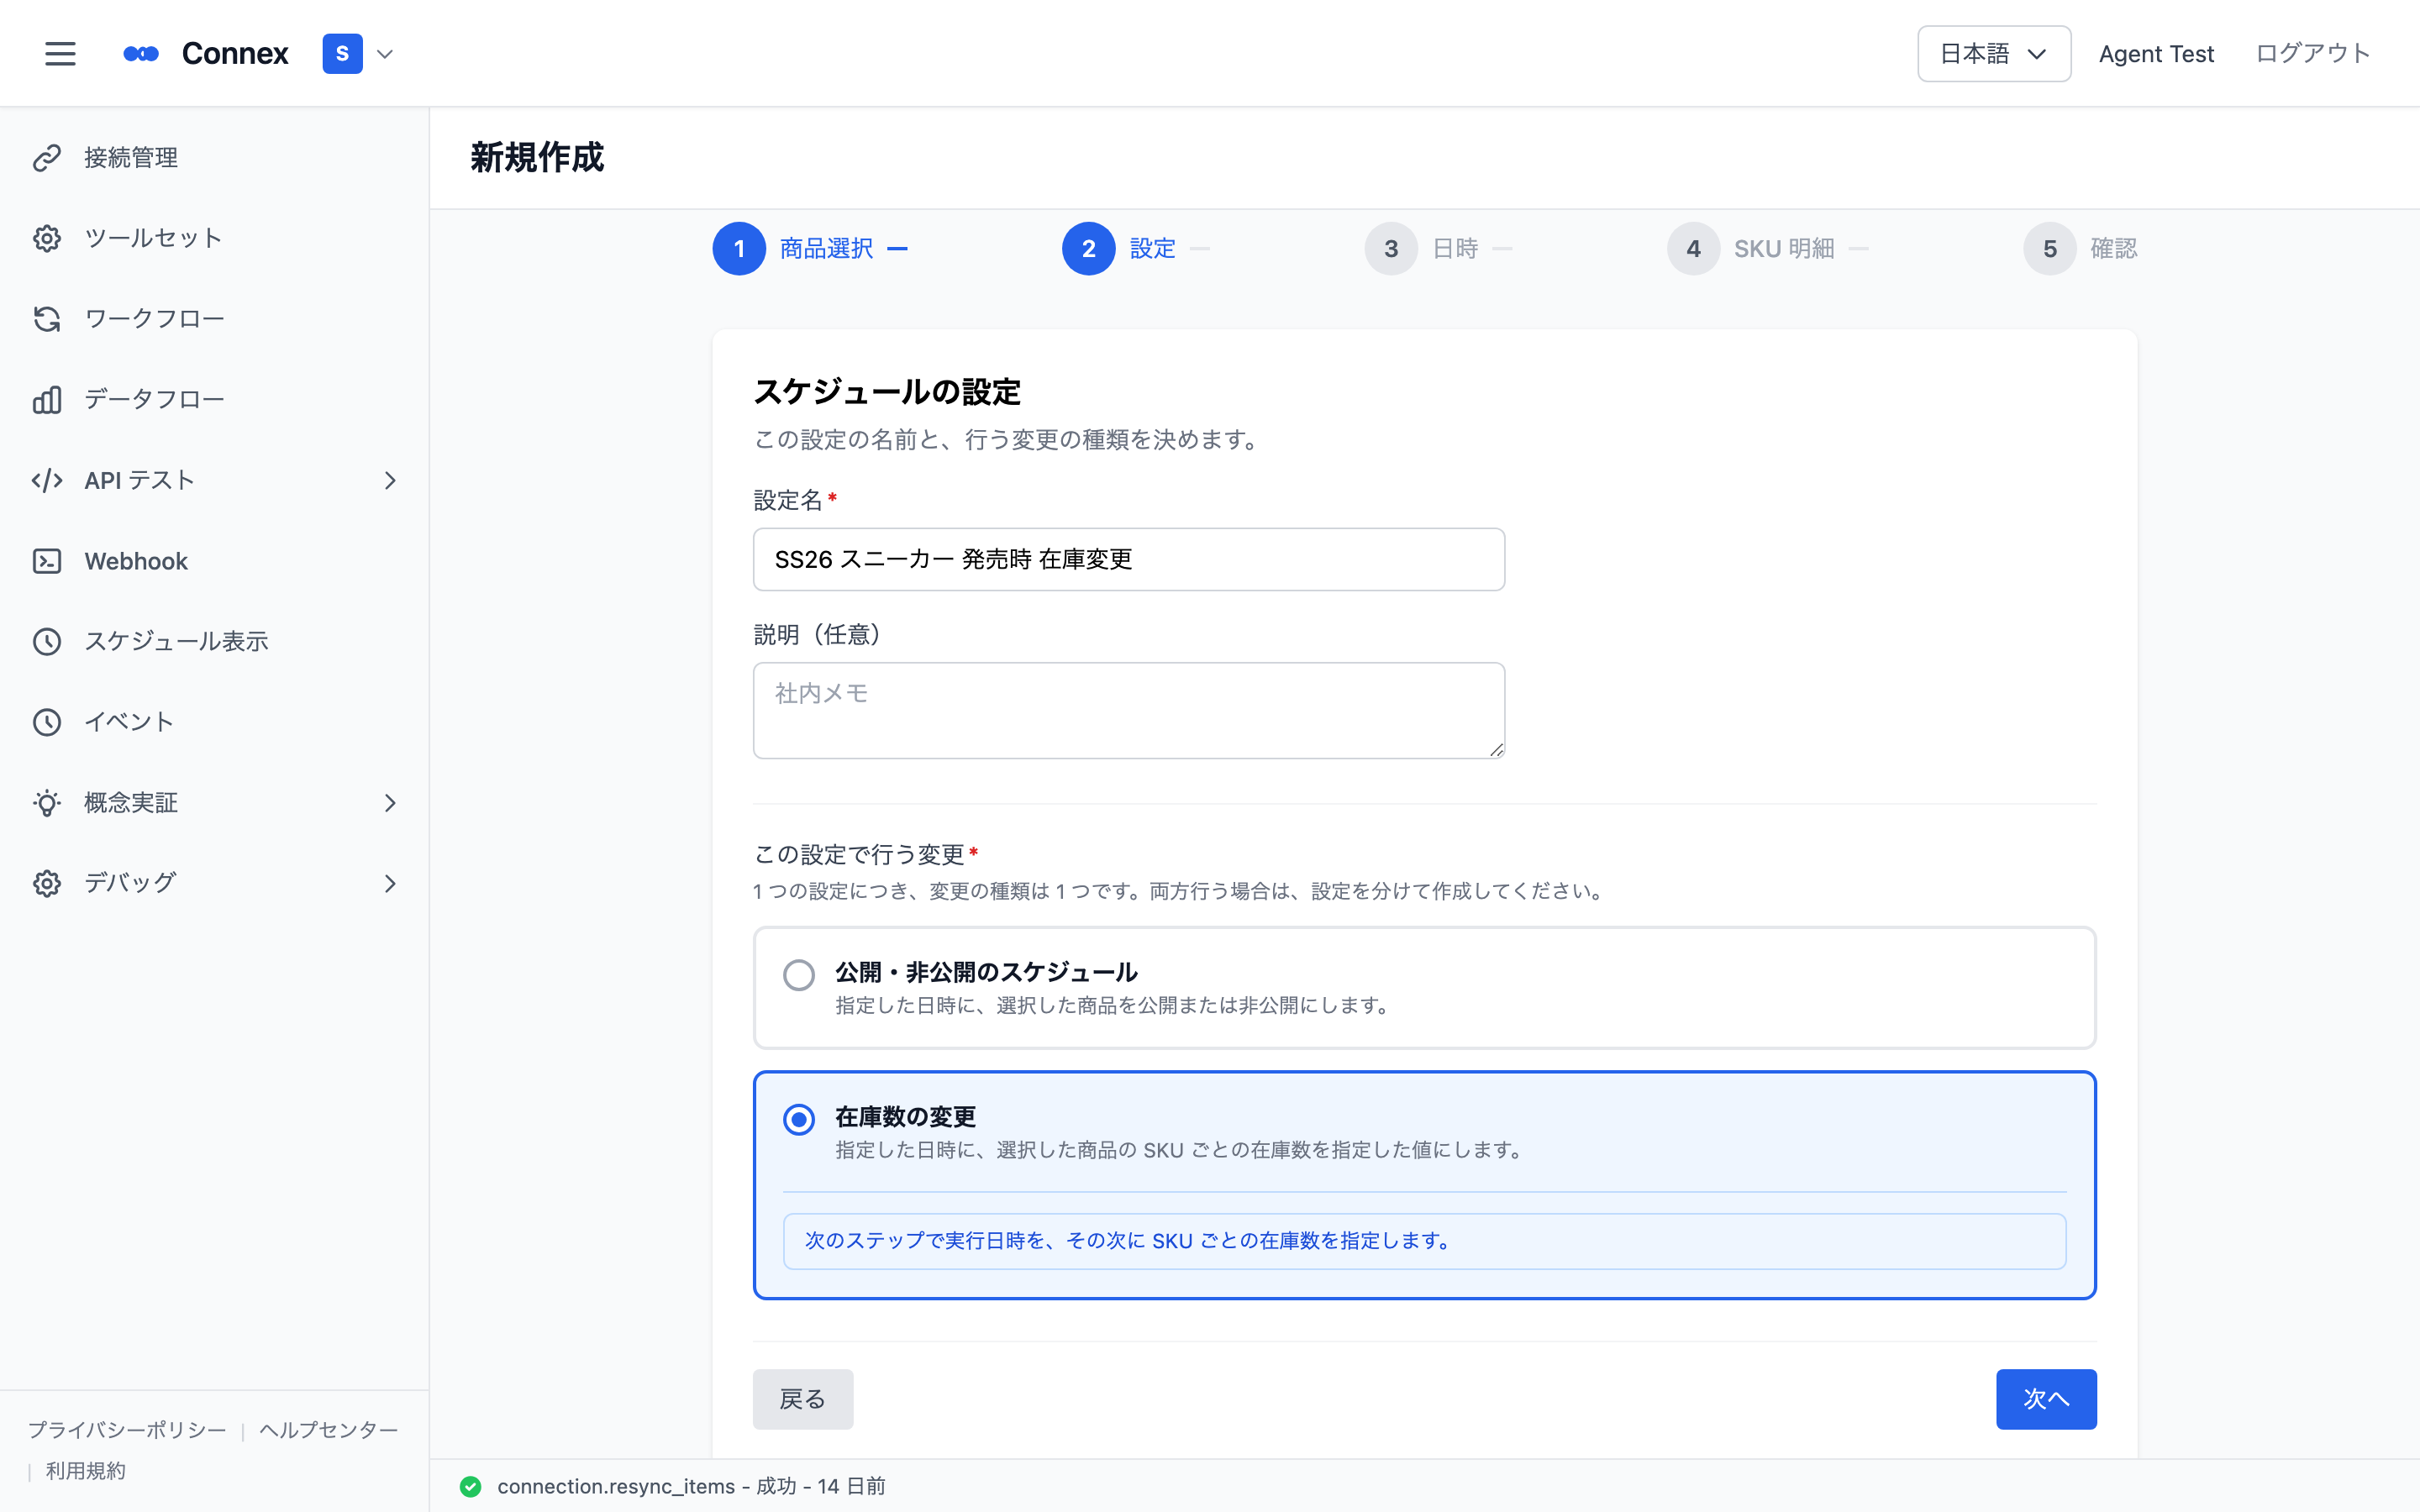Click the Agent Test user name
The image size is (2420, 1512).
coord(2156,54)
